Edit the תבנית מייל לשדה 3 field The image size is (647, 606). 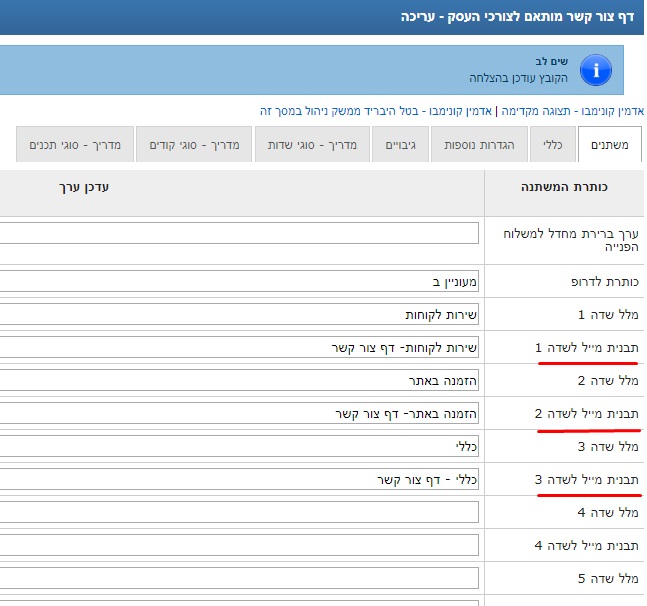[239, 479]
